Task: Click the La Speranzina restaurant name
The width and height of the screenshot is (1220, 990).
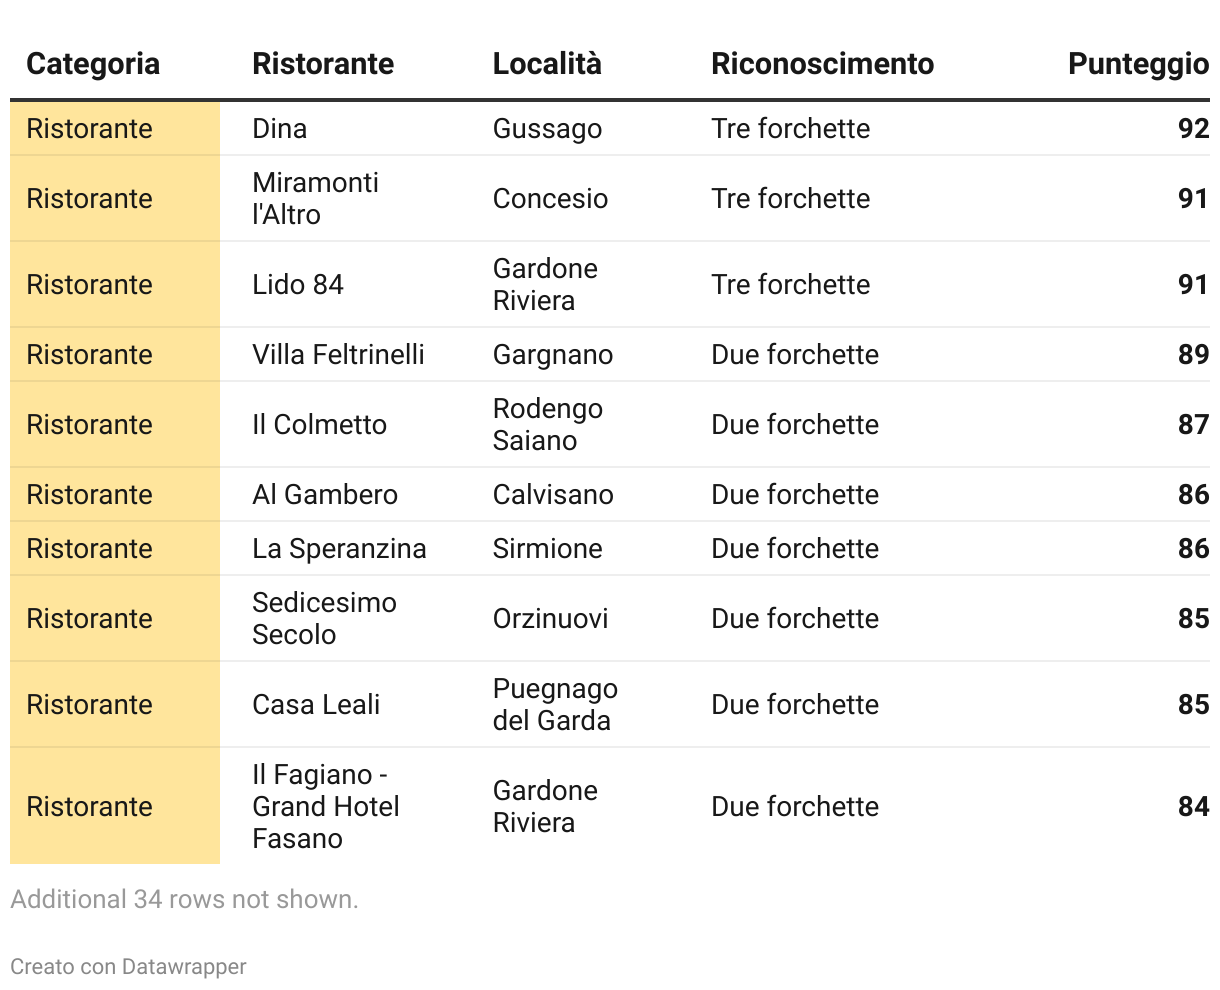Action: (339, 549)
